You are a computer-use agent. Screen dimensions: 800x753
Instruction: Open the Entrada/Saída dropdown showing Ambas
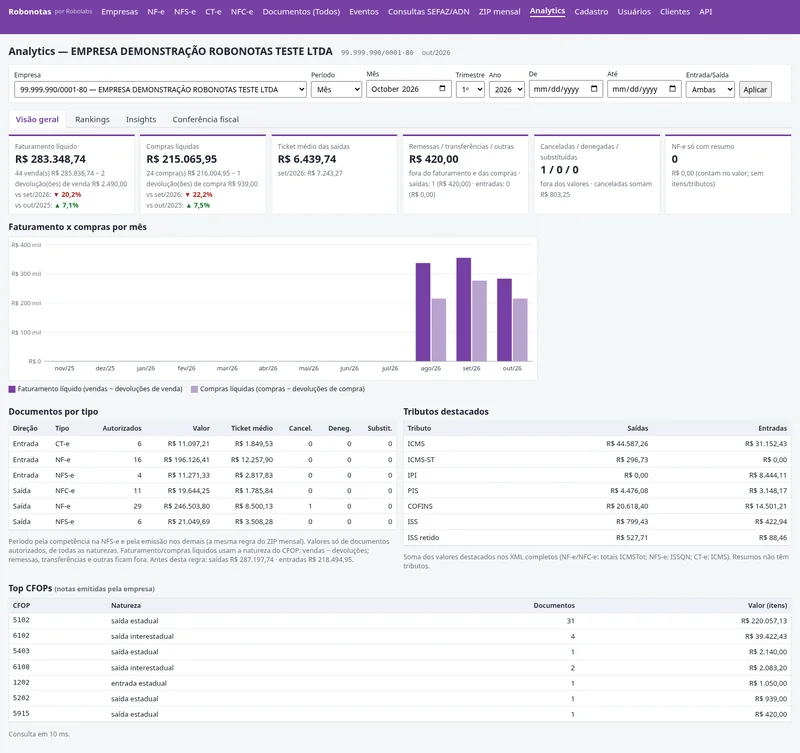pos(710,89)
